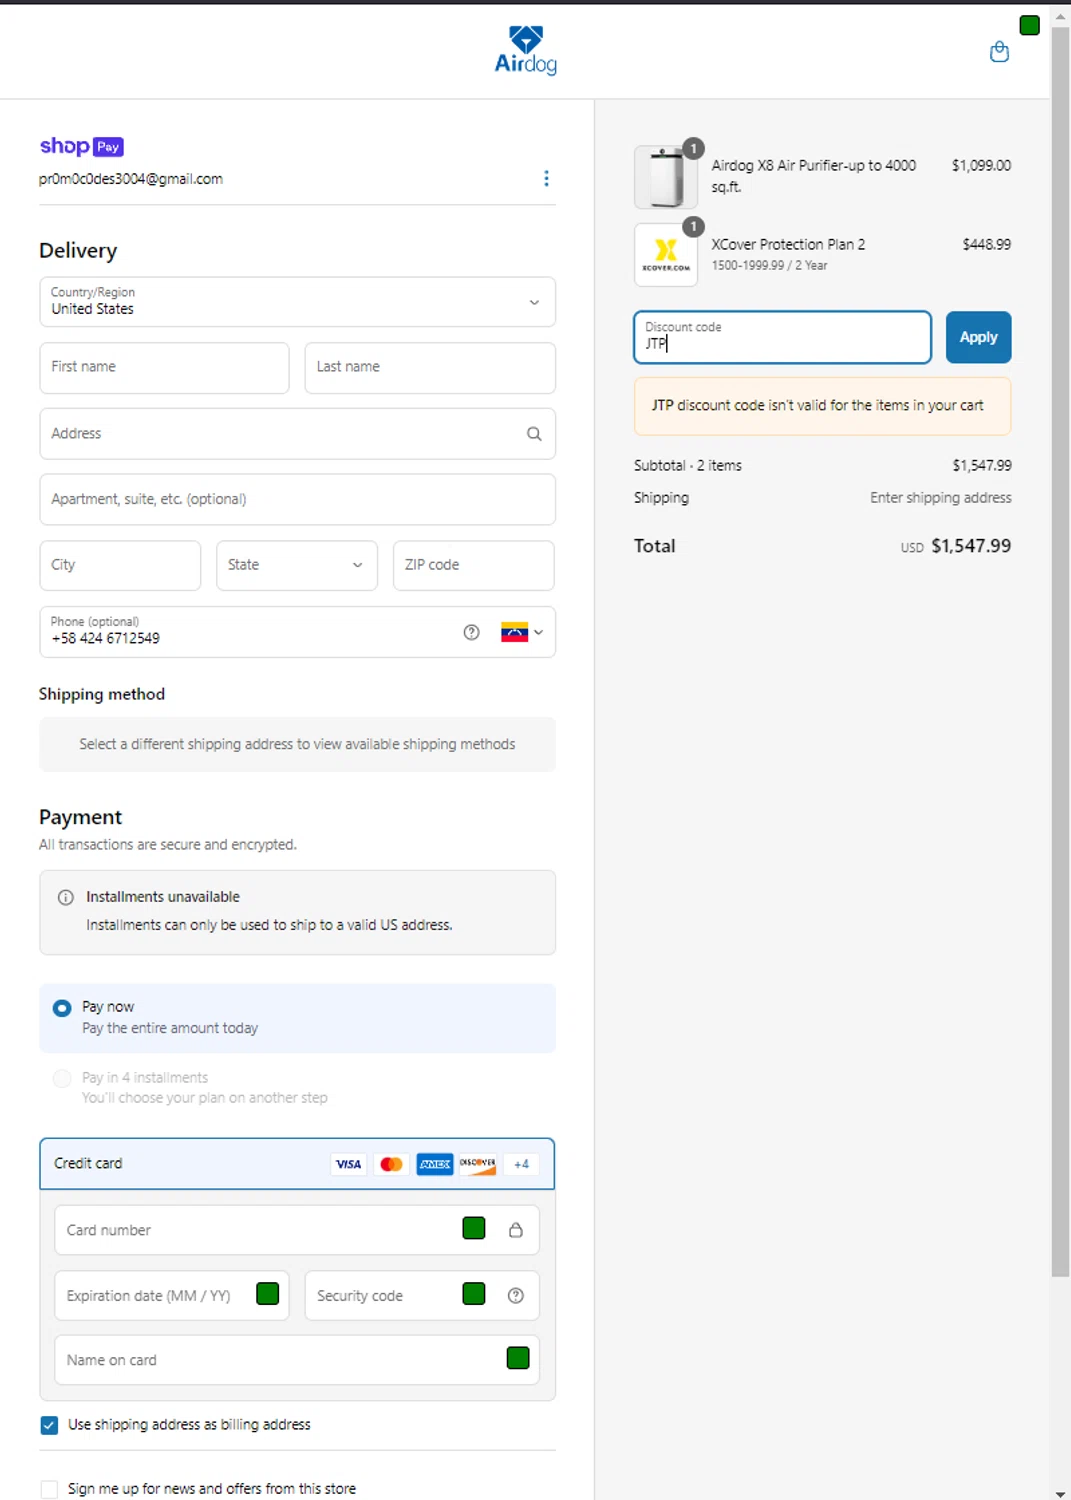Image resolution: width=1071 pixels, height=1500 pixels.
Task: Check Sign me up for news and offers
Action: coord(49,1489)
